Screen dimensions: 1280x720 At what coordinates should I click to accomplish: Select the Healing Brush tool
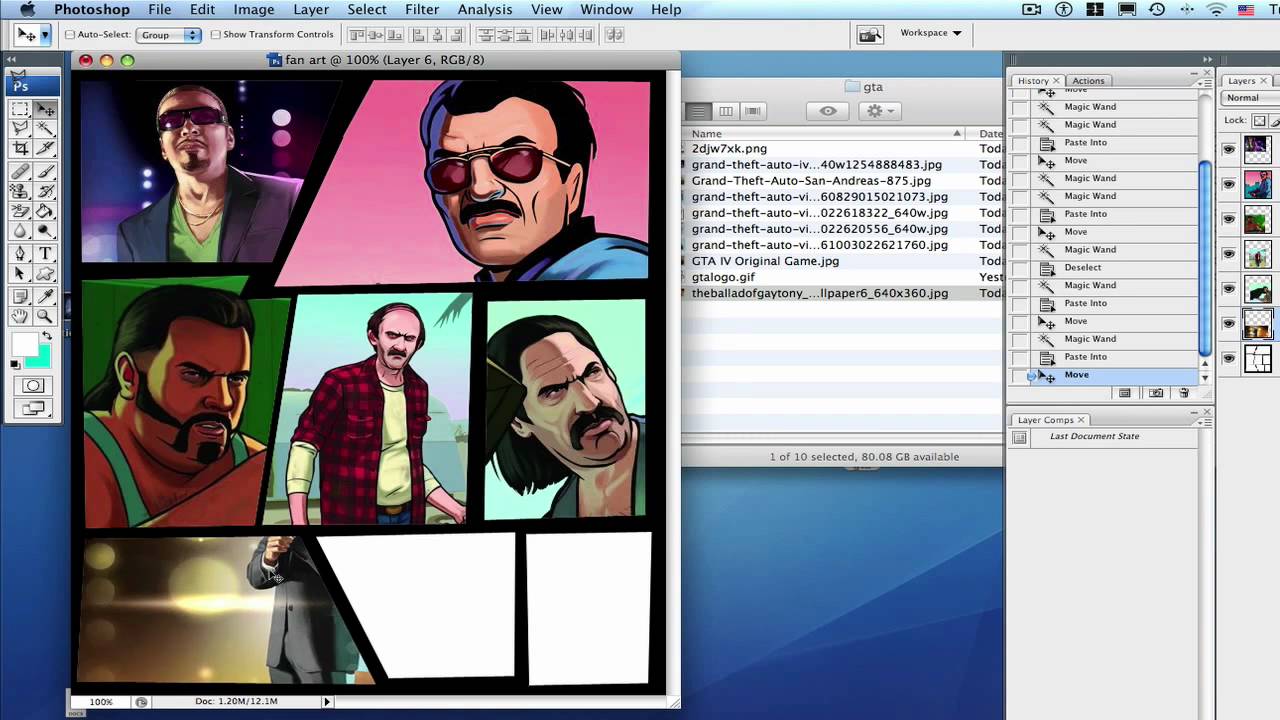pyautogui.click(x=20, y=171)
